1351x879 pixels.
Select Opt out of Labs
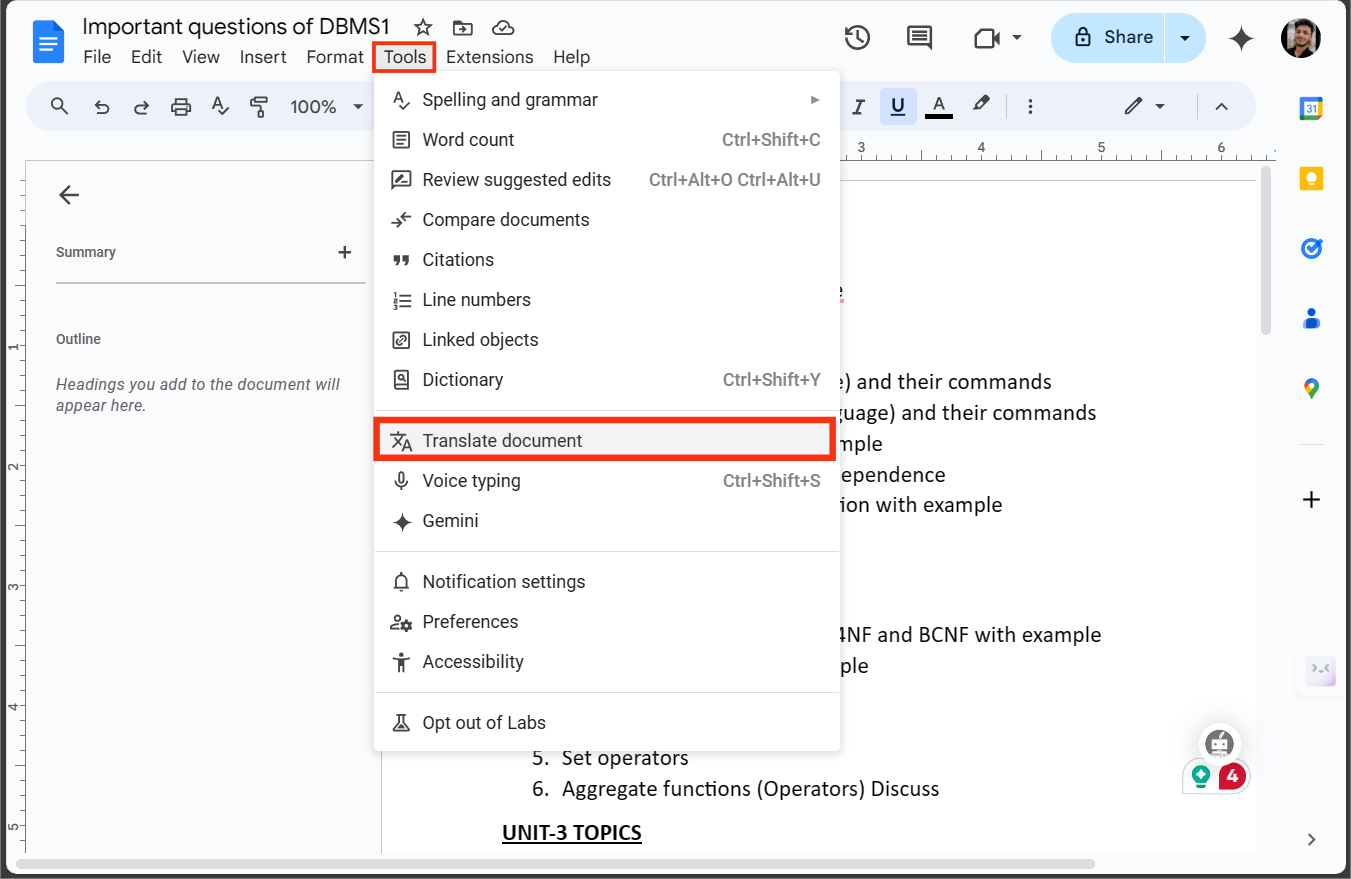pyautogui.click(x=607, y=723)
